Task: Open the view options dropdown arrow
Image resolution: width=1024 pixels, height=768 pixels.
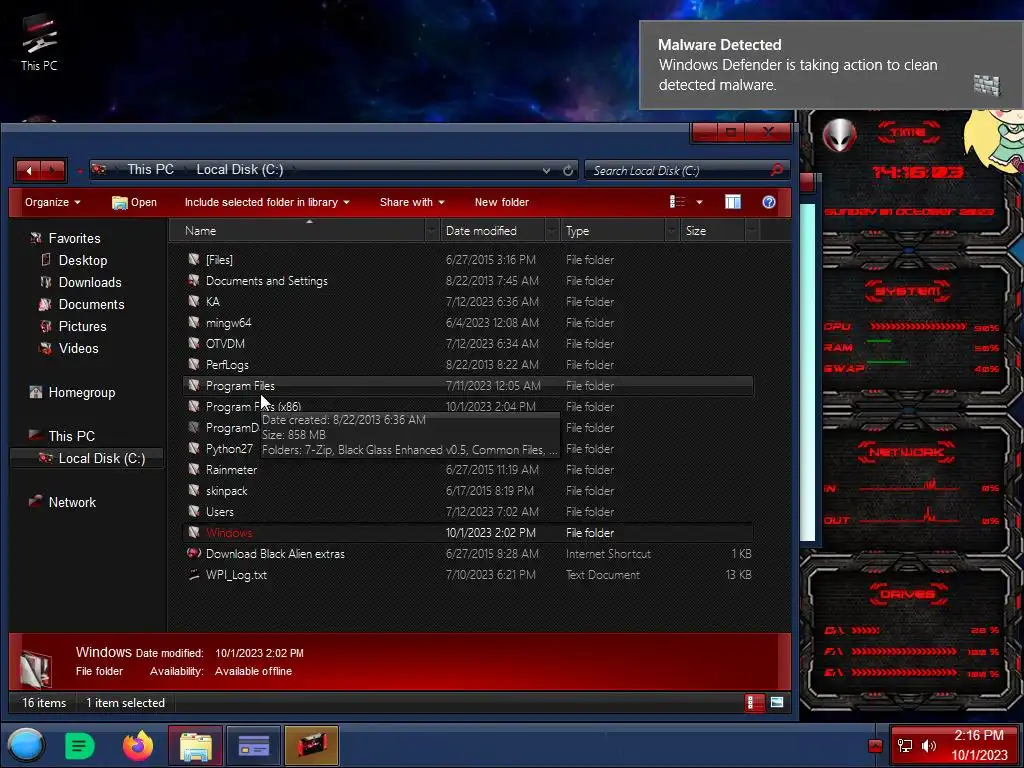Action: click(699, 202)
